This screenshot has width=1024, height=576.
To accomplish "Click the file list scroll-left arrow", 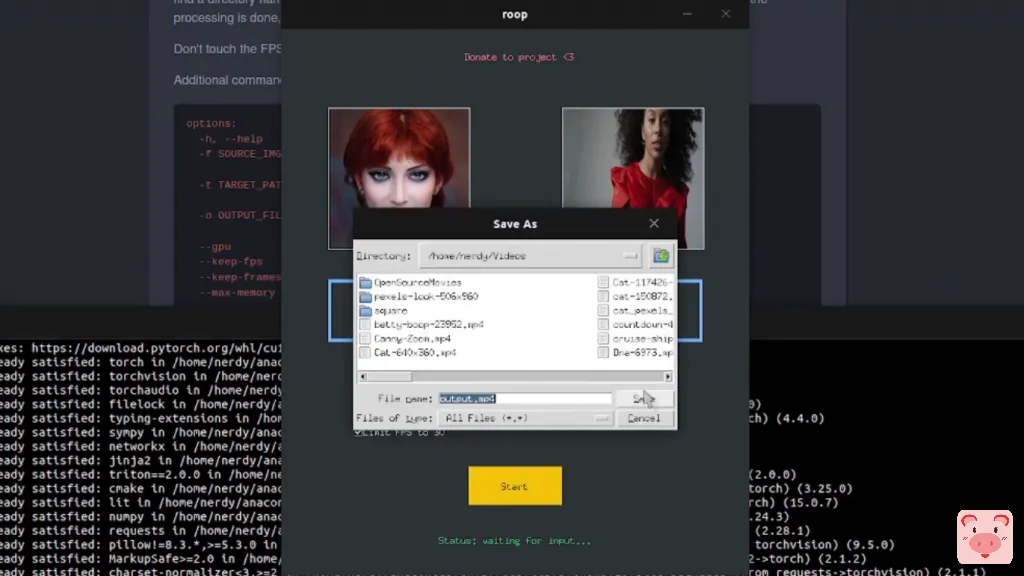I will [363, 377].
